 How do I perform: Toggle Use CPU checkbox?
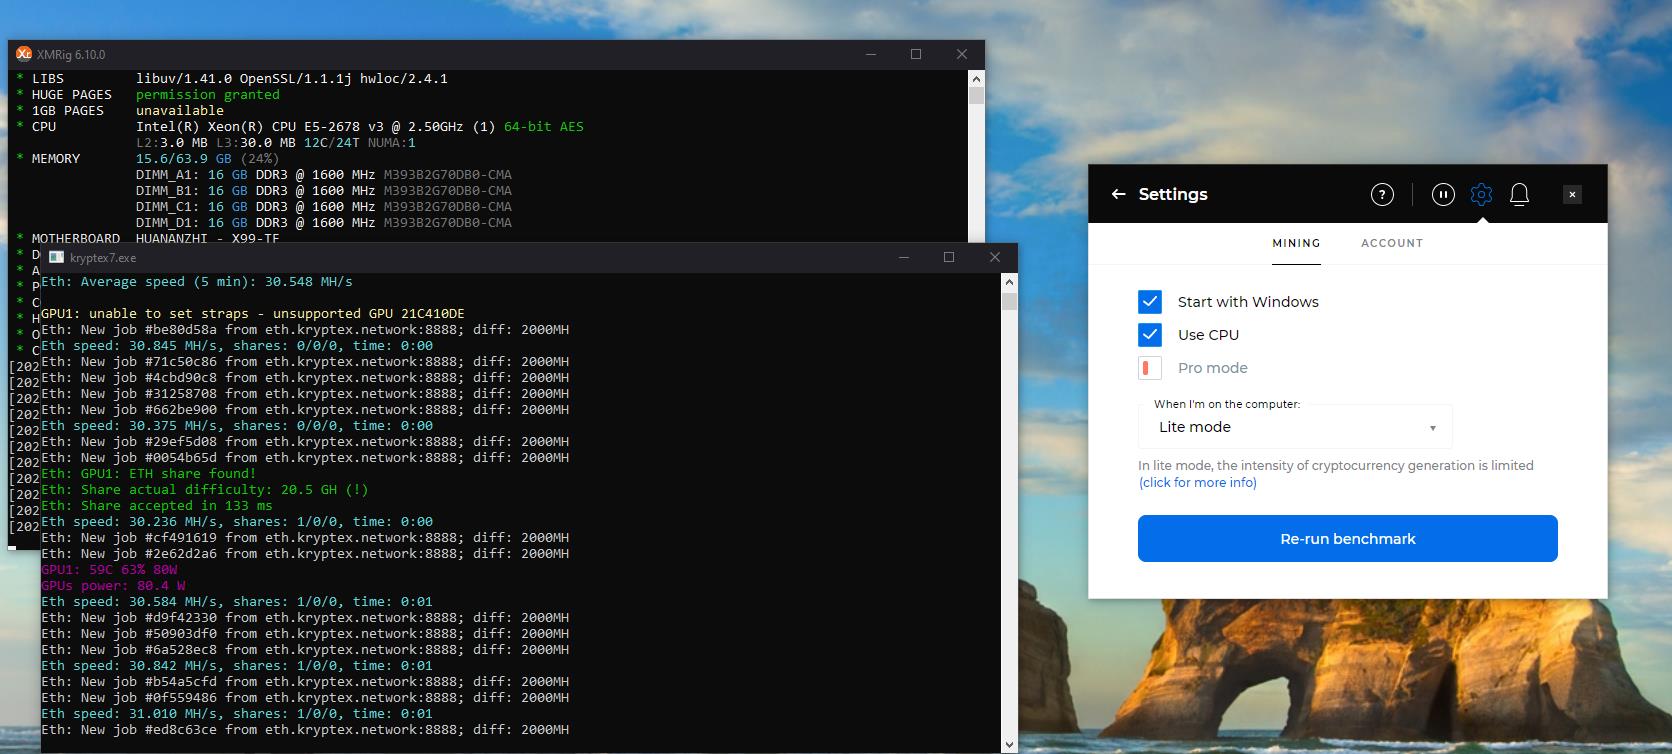click(1150, 334)
